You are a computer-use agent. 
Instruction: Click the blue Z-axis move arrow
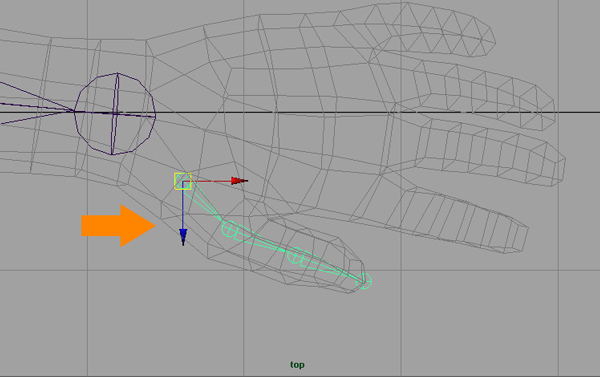pos(183,237)
